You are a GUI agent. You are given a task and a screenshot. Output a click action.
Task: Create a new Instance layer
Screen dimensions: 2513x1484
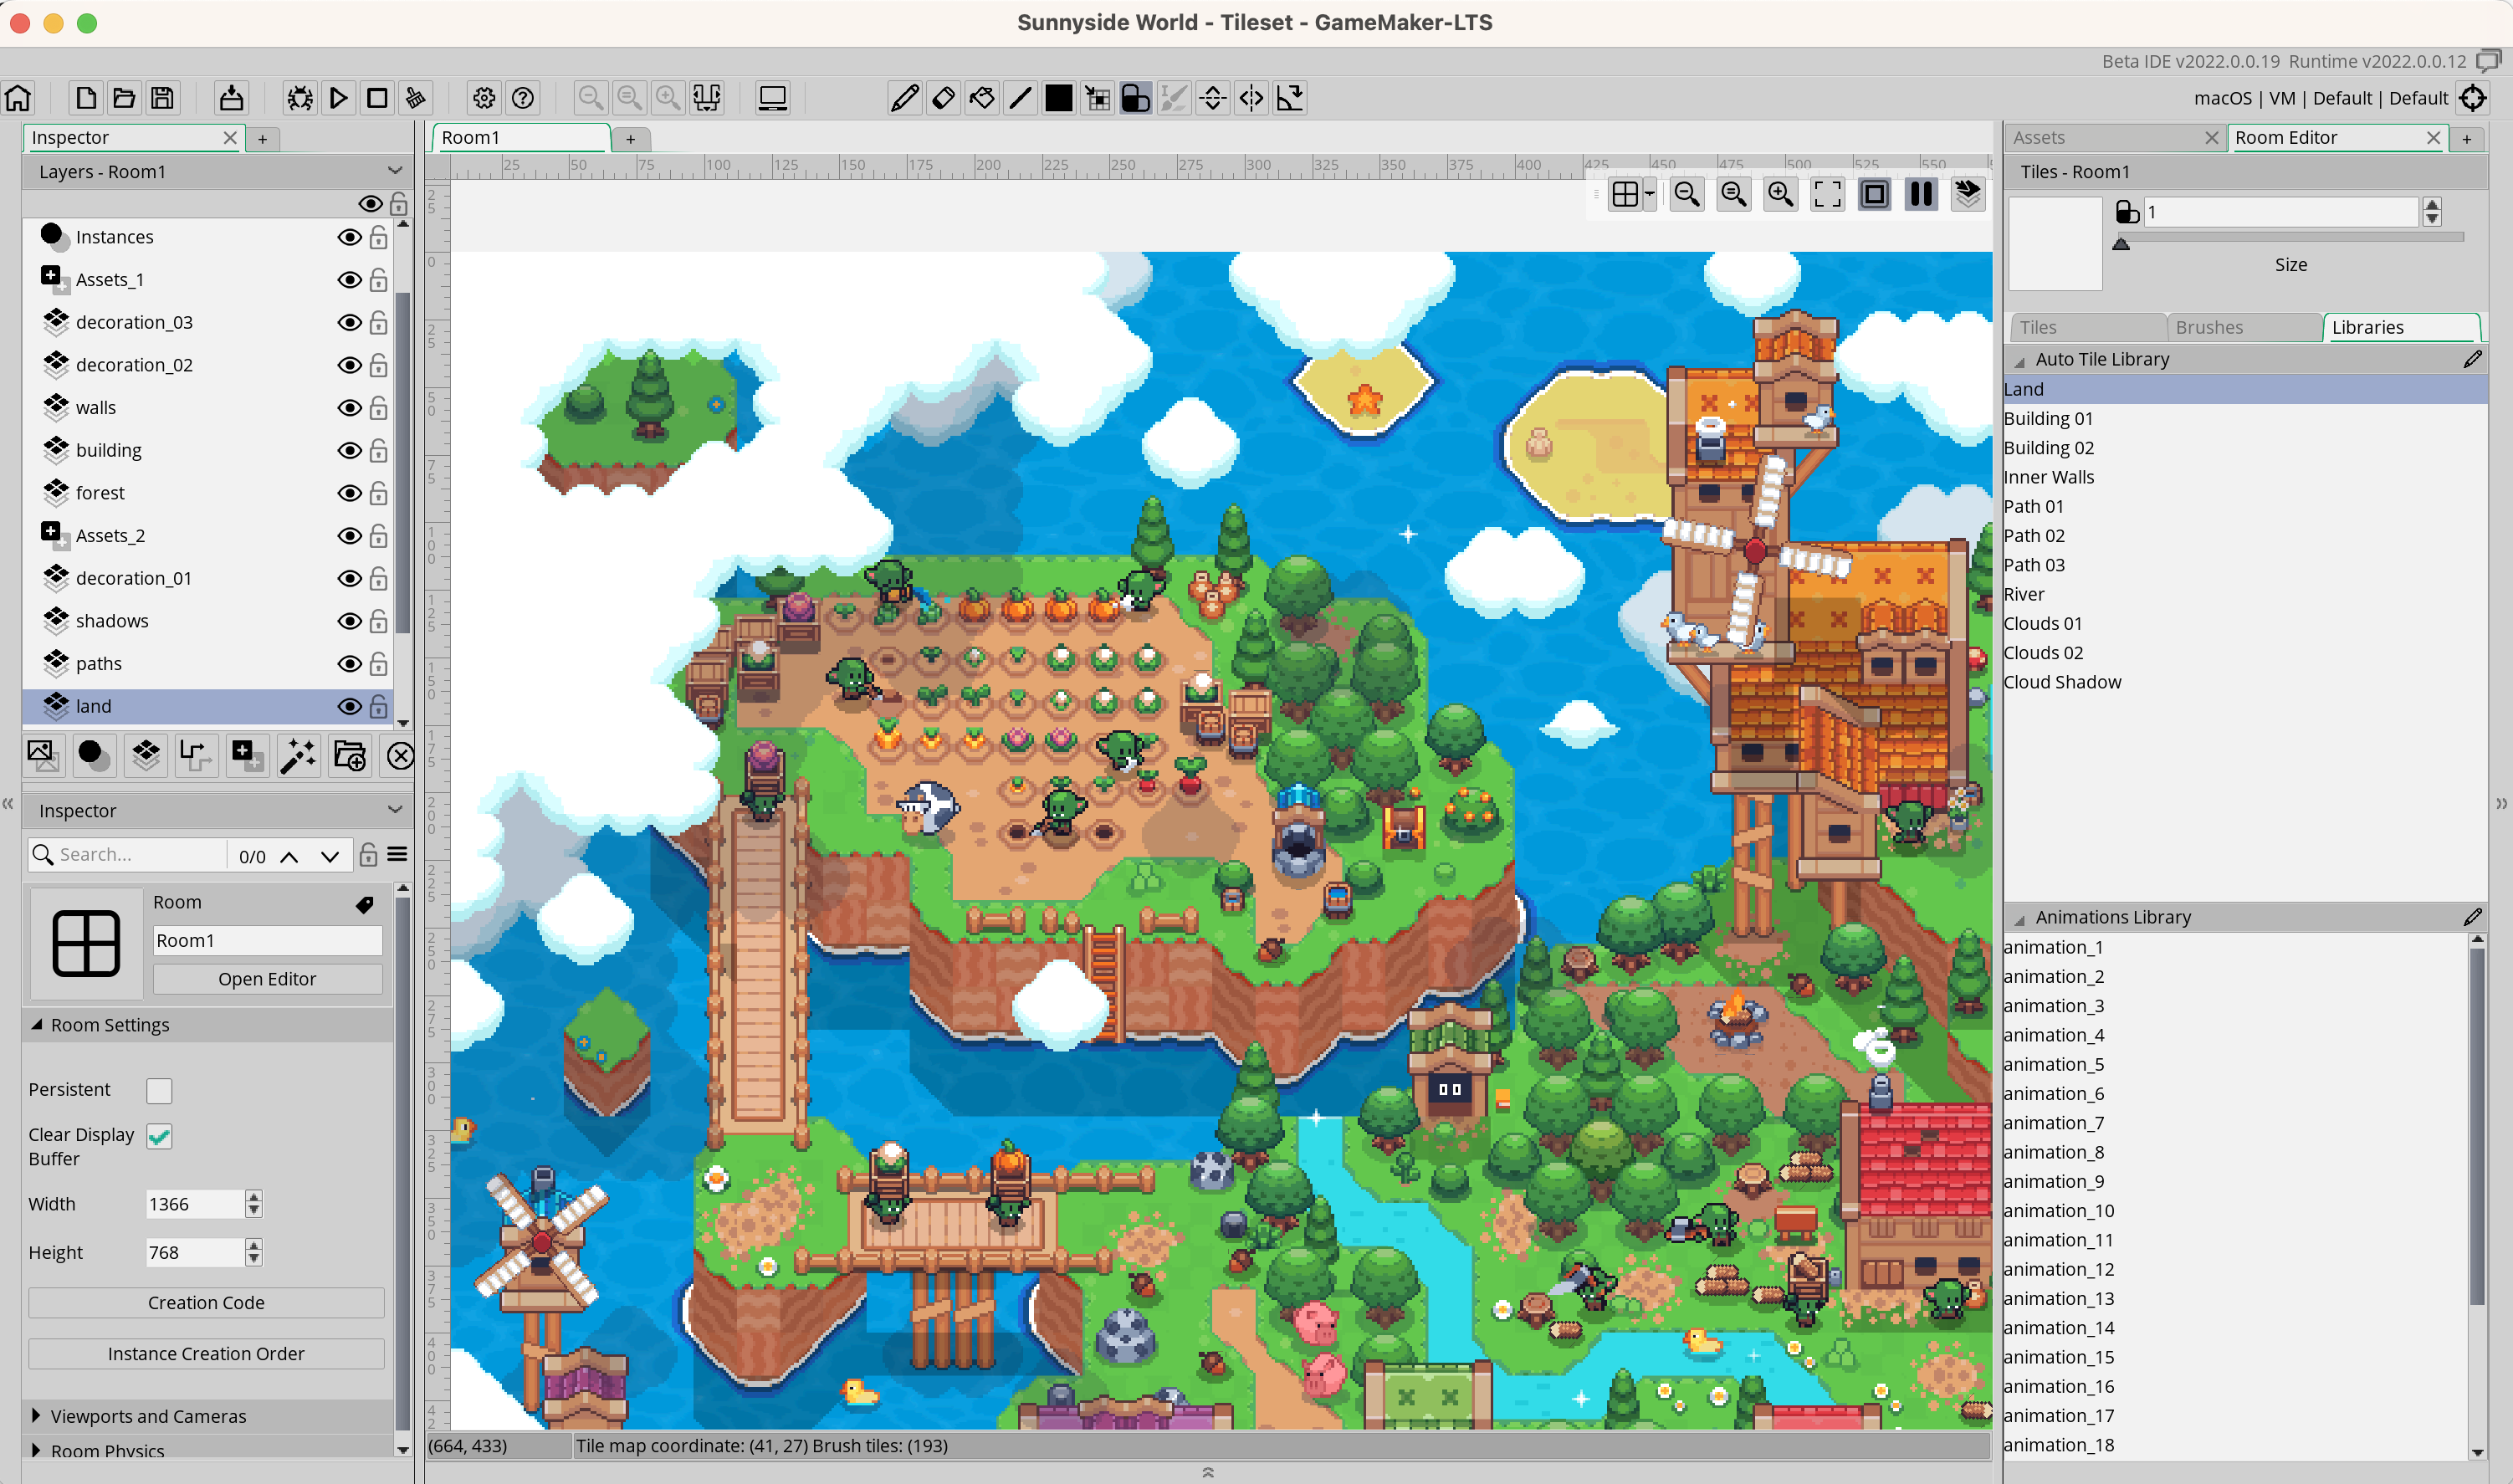point(94,756)
